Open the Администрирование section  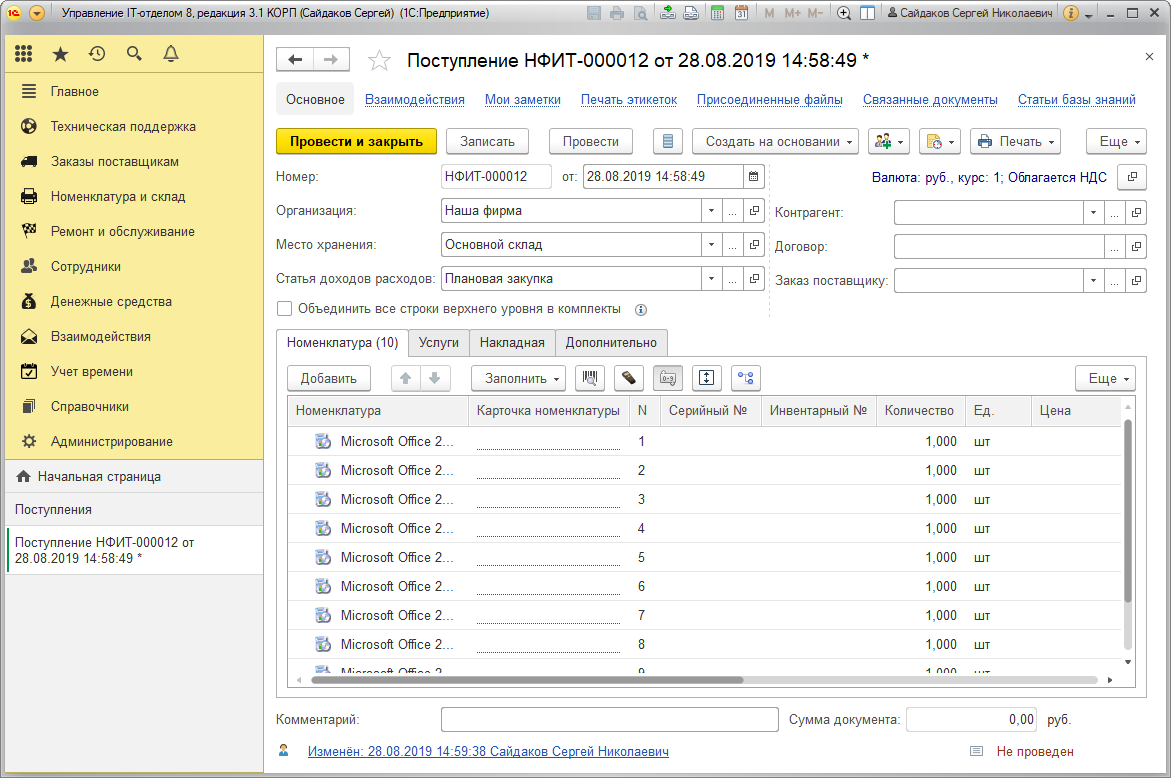(111, 442)
